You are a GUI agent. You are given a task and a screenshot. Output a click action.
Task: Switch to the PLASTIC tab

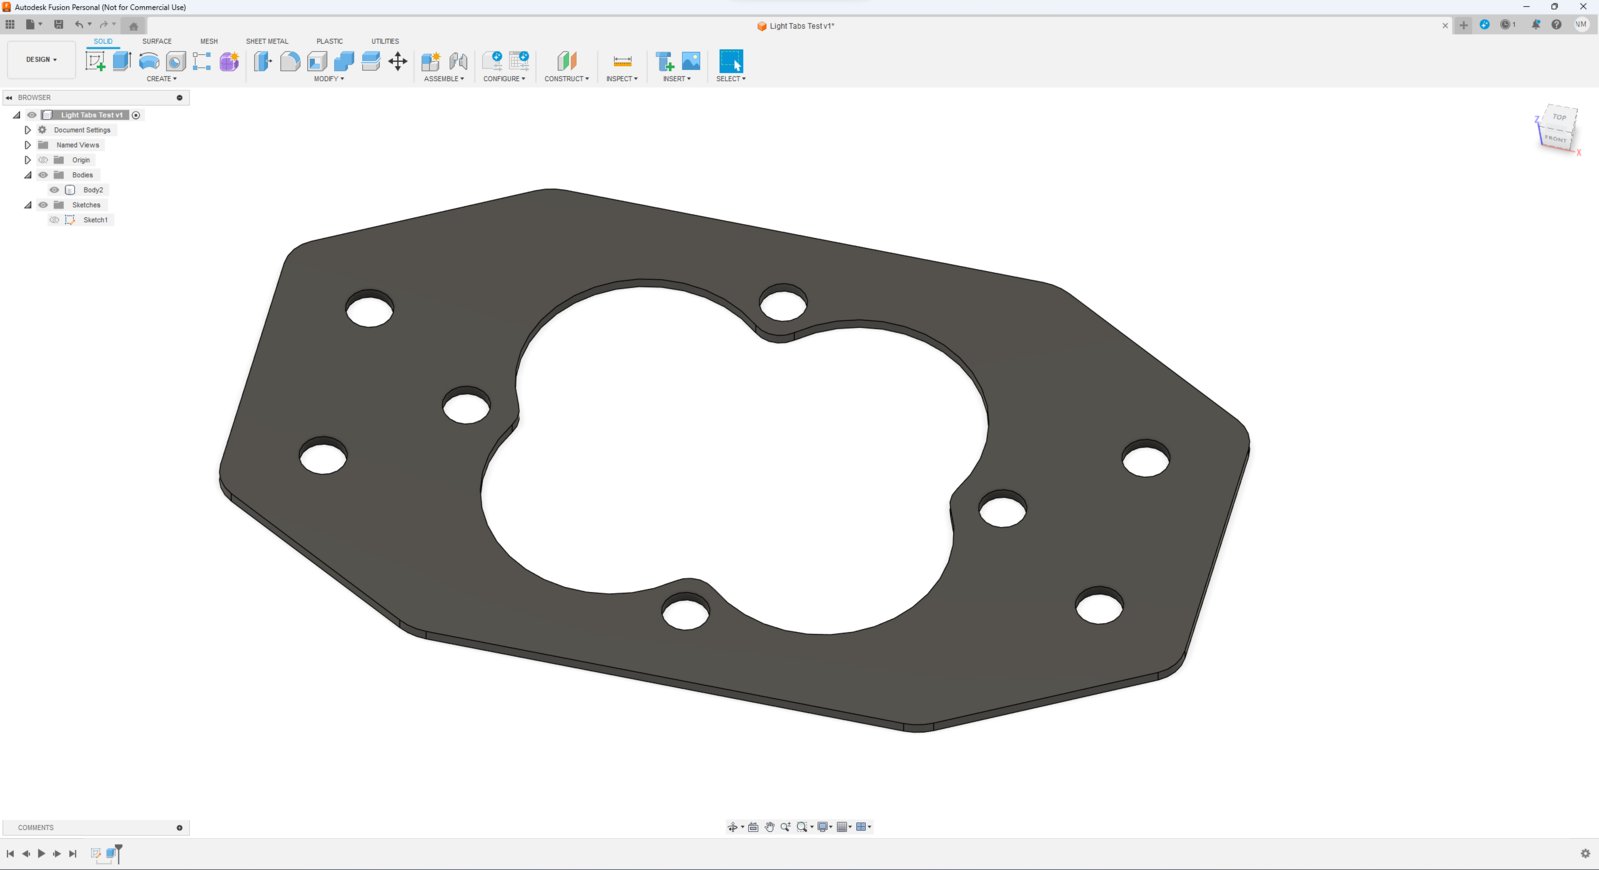coord(330,41)
